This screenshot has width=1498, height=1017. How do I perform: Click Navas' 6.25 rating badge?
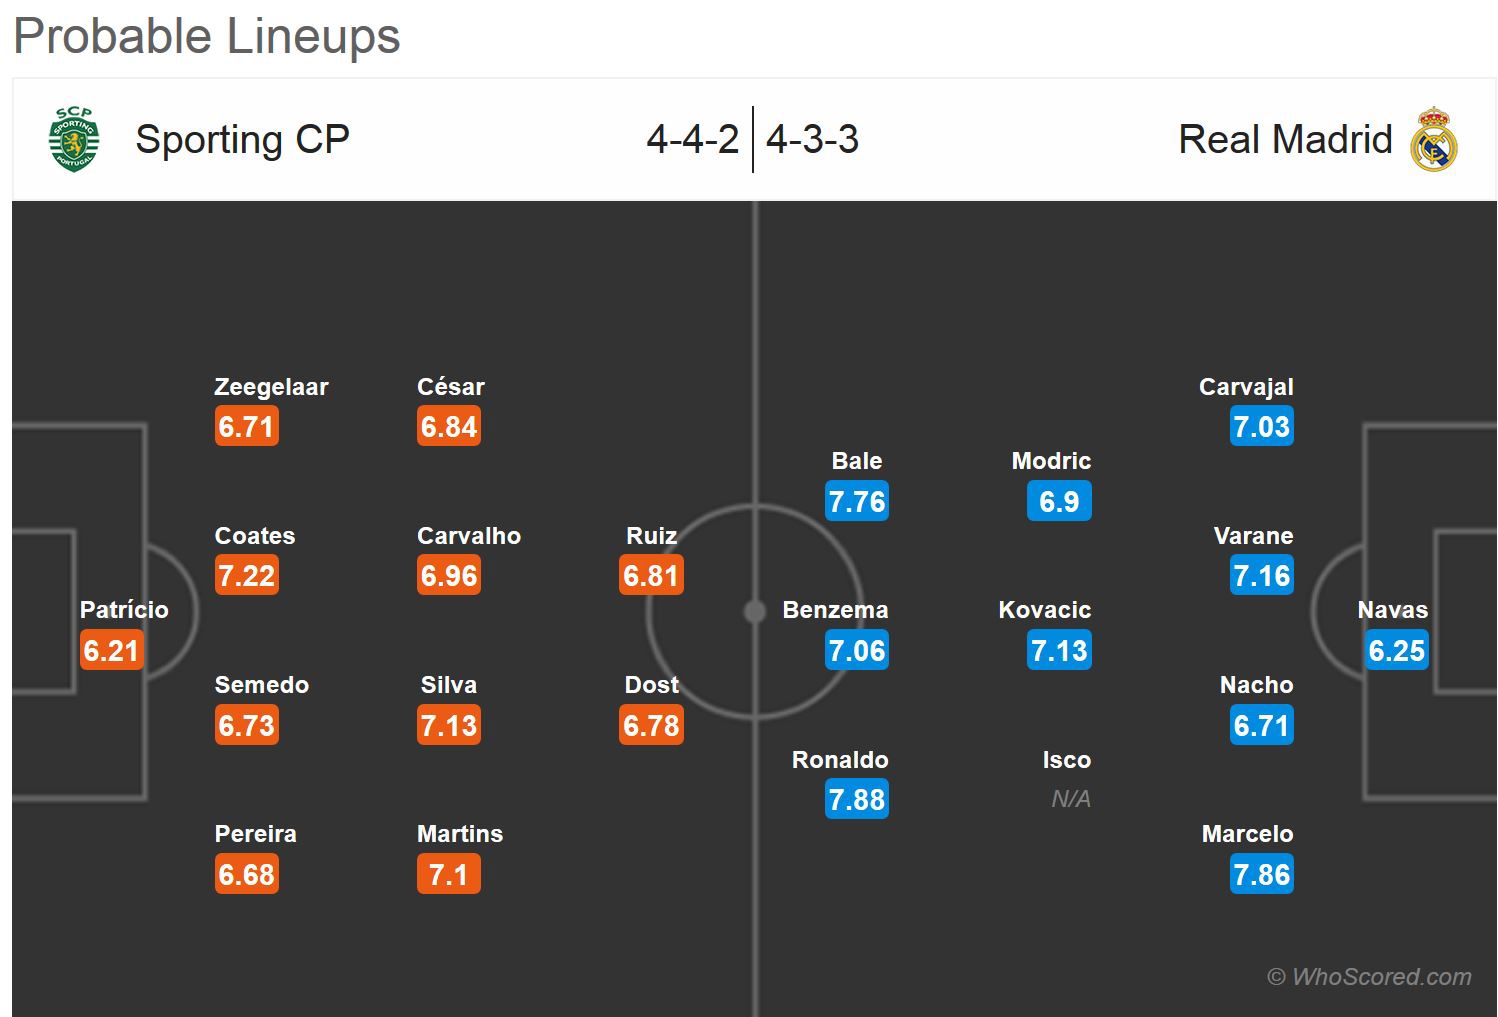(1396, 651)
